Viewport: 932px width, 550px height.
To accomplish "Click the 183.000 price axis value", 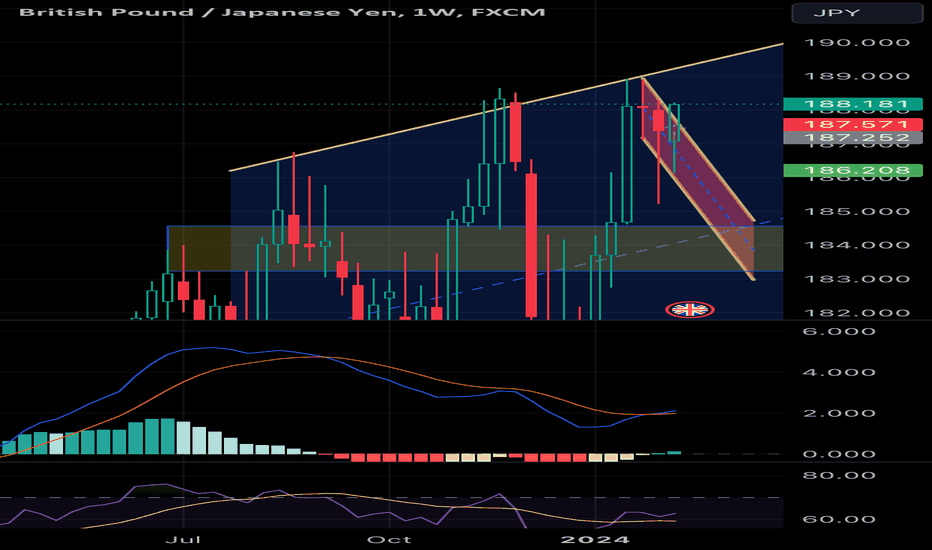I will [857, 279].
